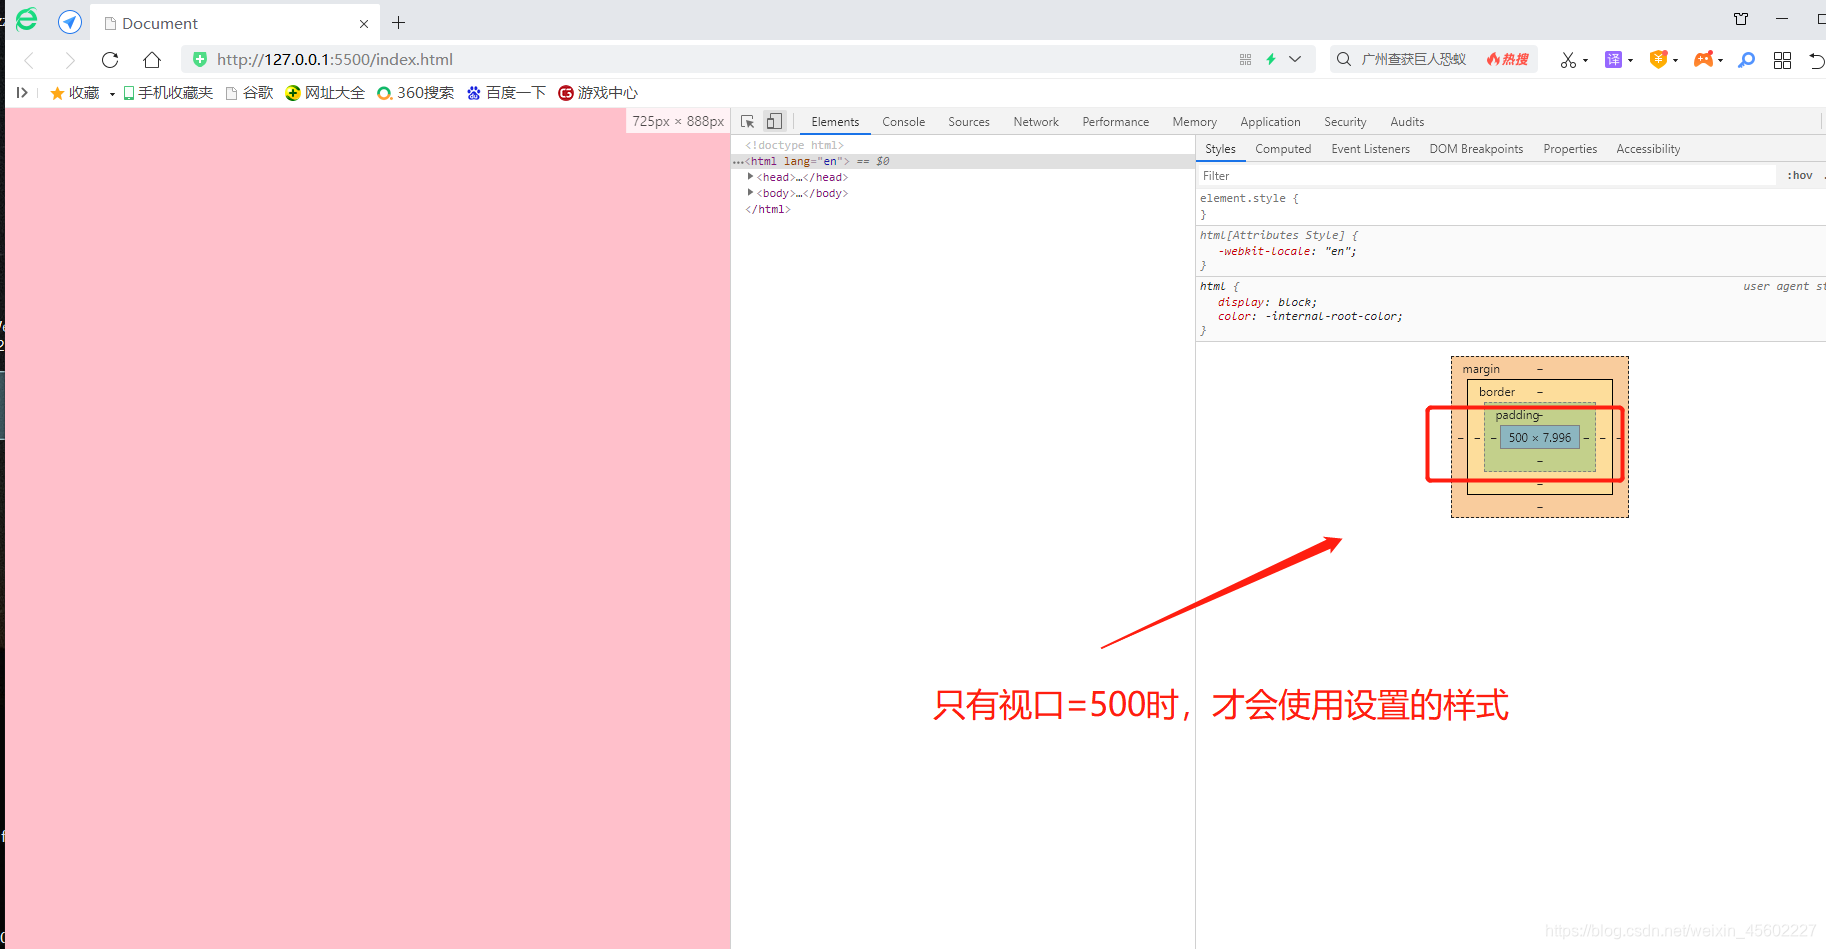The height and width of the screenshot is (949, 1826).
Task: Go back to the previous page
Action: point(30,60)
